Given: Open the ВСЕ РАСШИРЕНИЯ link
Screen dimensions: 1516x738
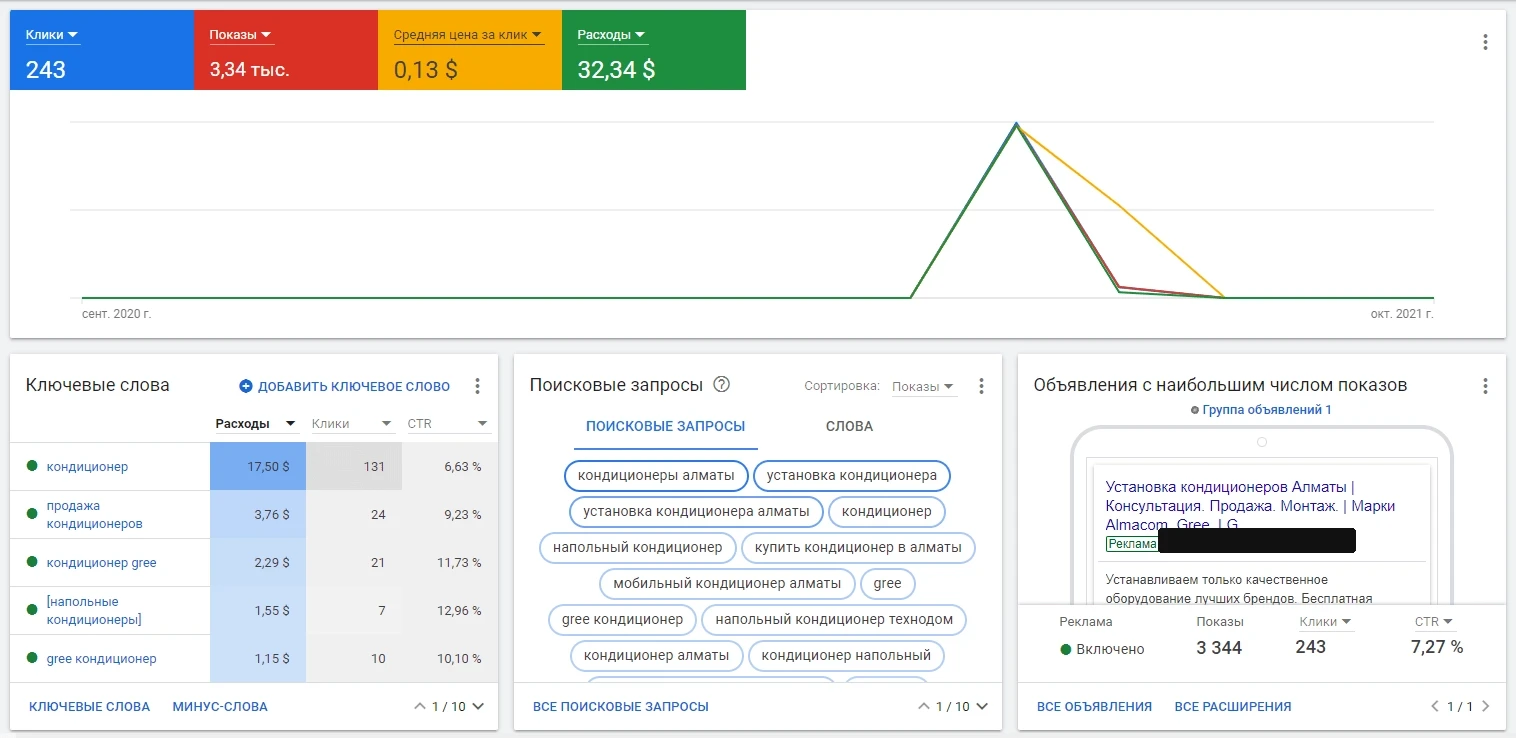Looking at the screenshot, I should (x=1233, y=707).
